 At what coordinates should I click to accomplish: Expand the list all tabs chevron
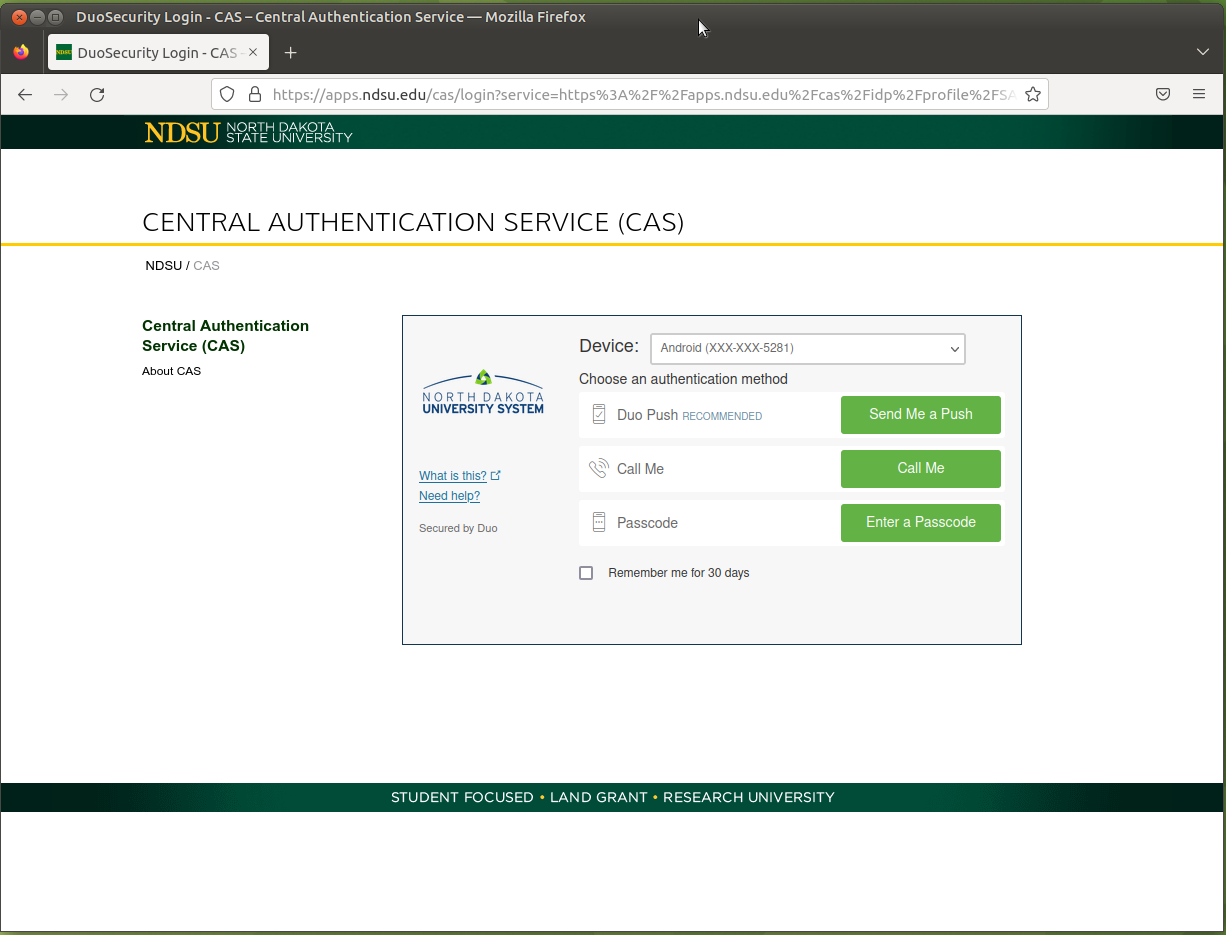point(1203,52)
